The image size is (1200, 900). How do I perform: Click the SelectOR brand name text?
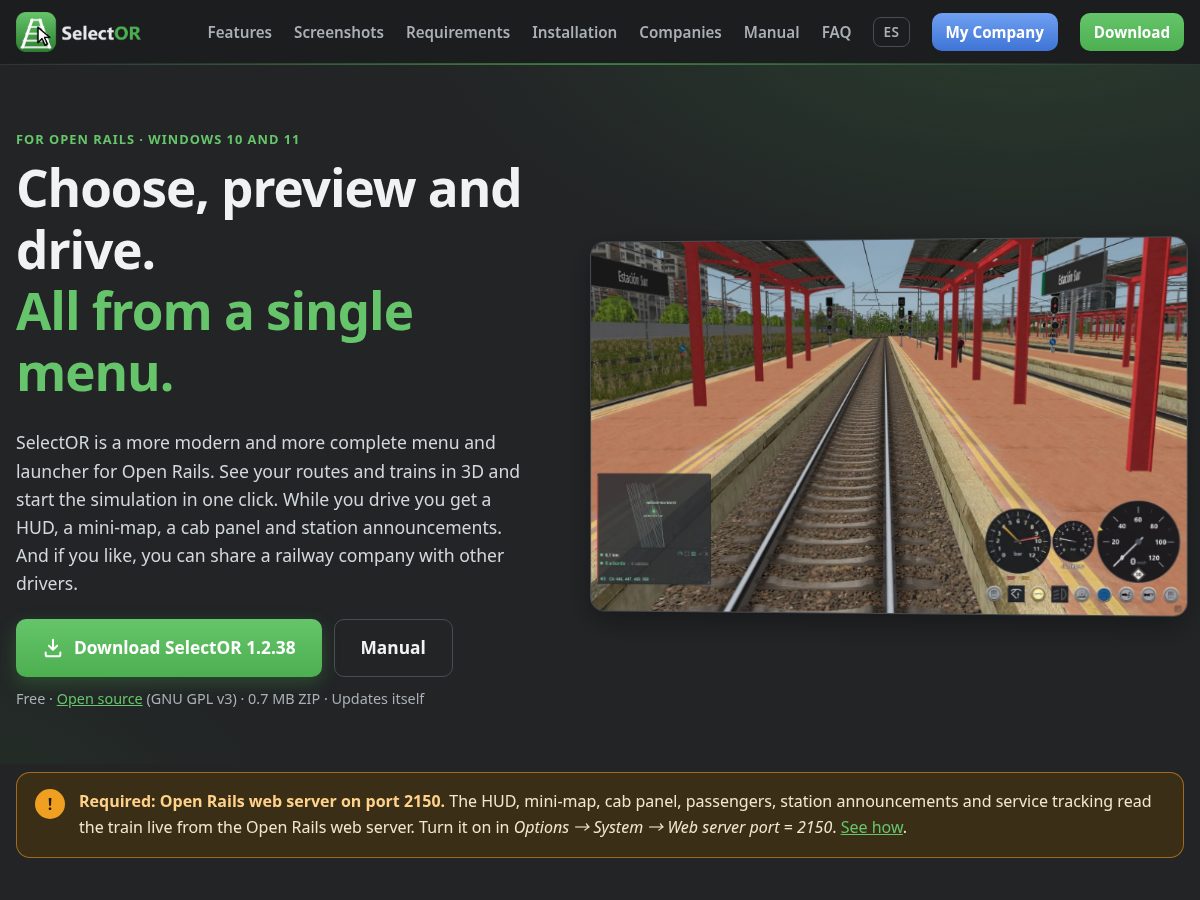pyautogui.click(x=101, y=33)
